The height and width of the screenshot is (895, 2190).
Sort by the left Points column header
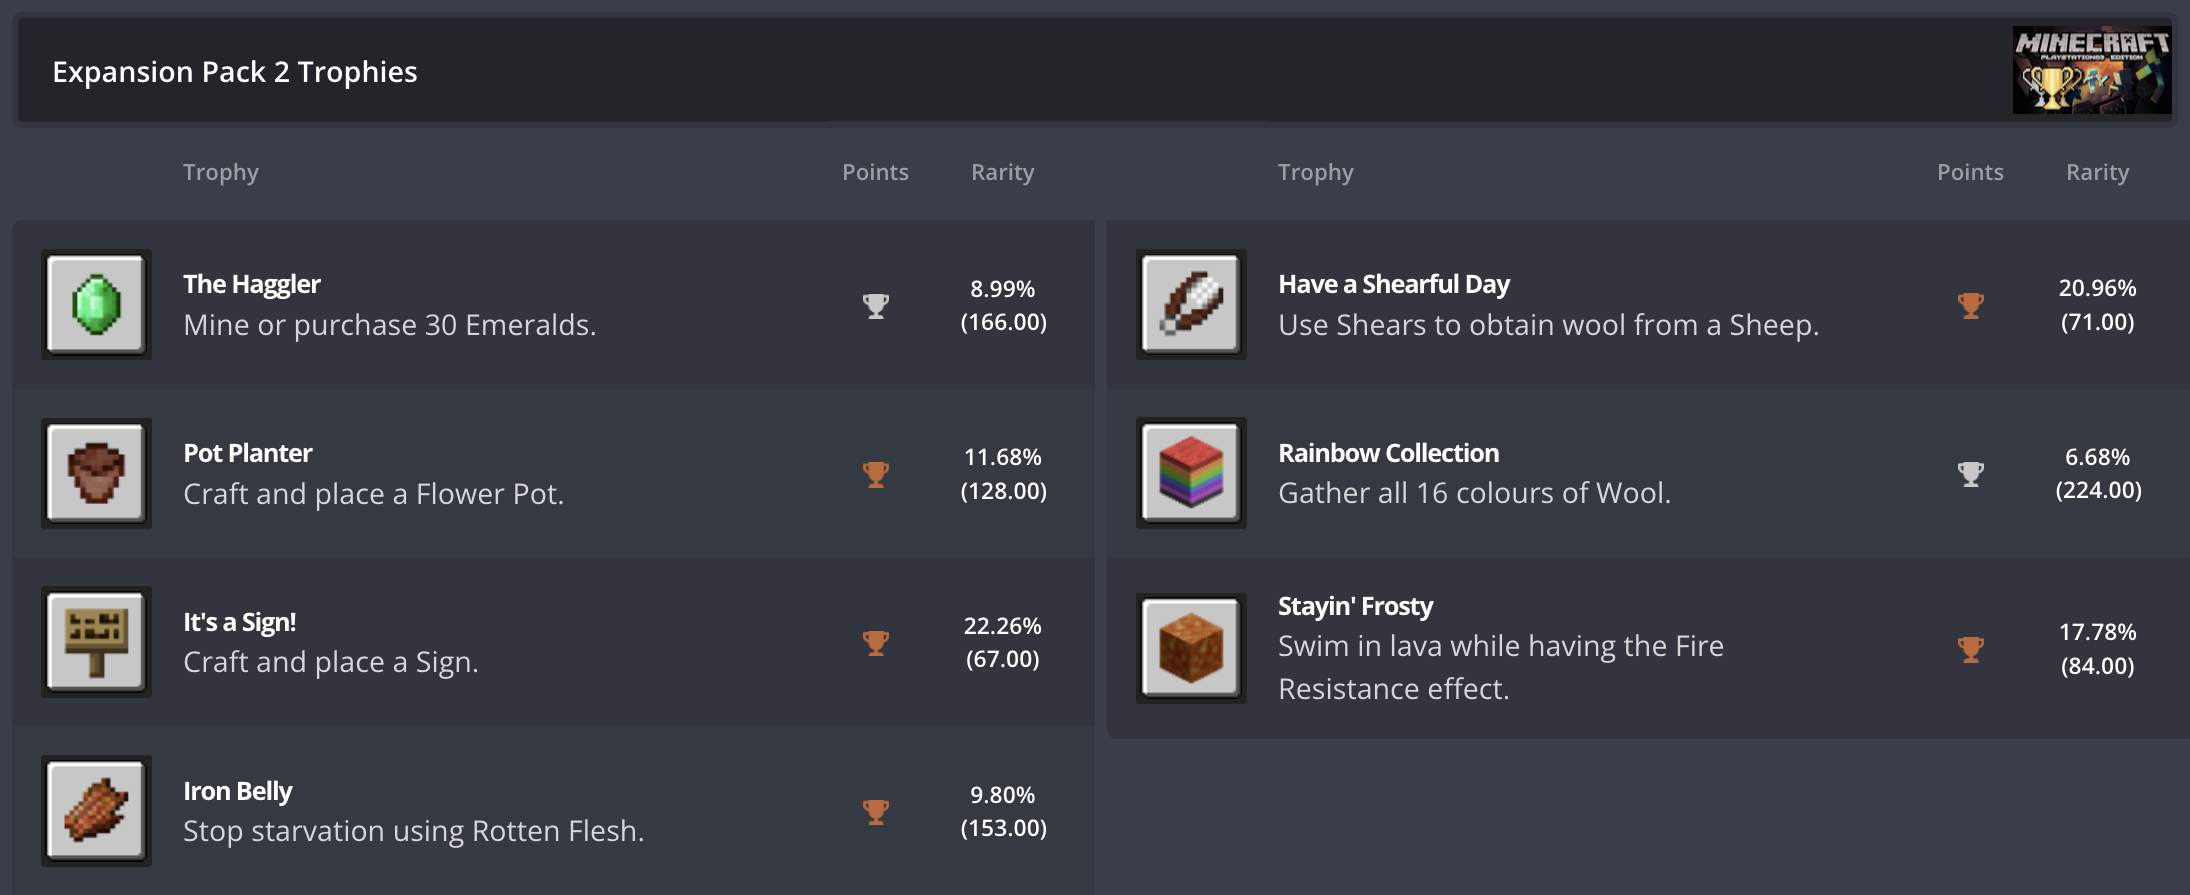point(875,171)
